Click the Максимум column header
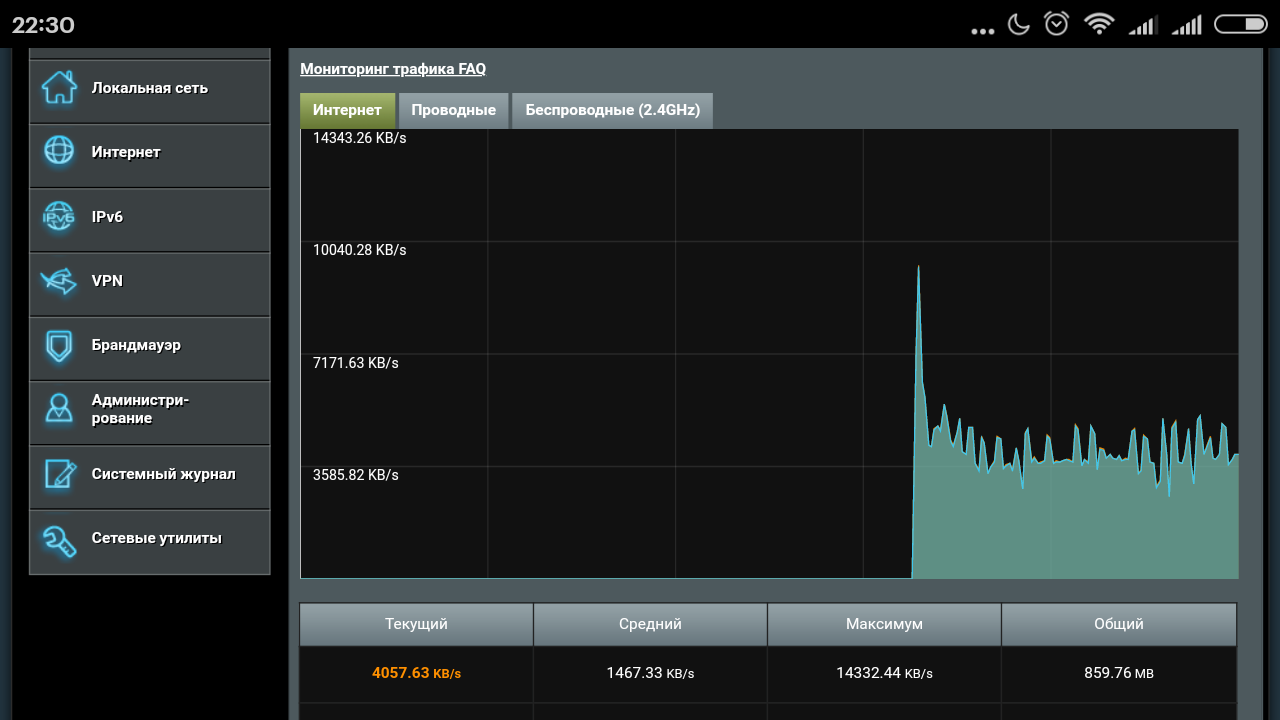This screenshot has width=1280, height=720. click(884, 624)
